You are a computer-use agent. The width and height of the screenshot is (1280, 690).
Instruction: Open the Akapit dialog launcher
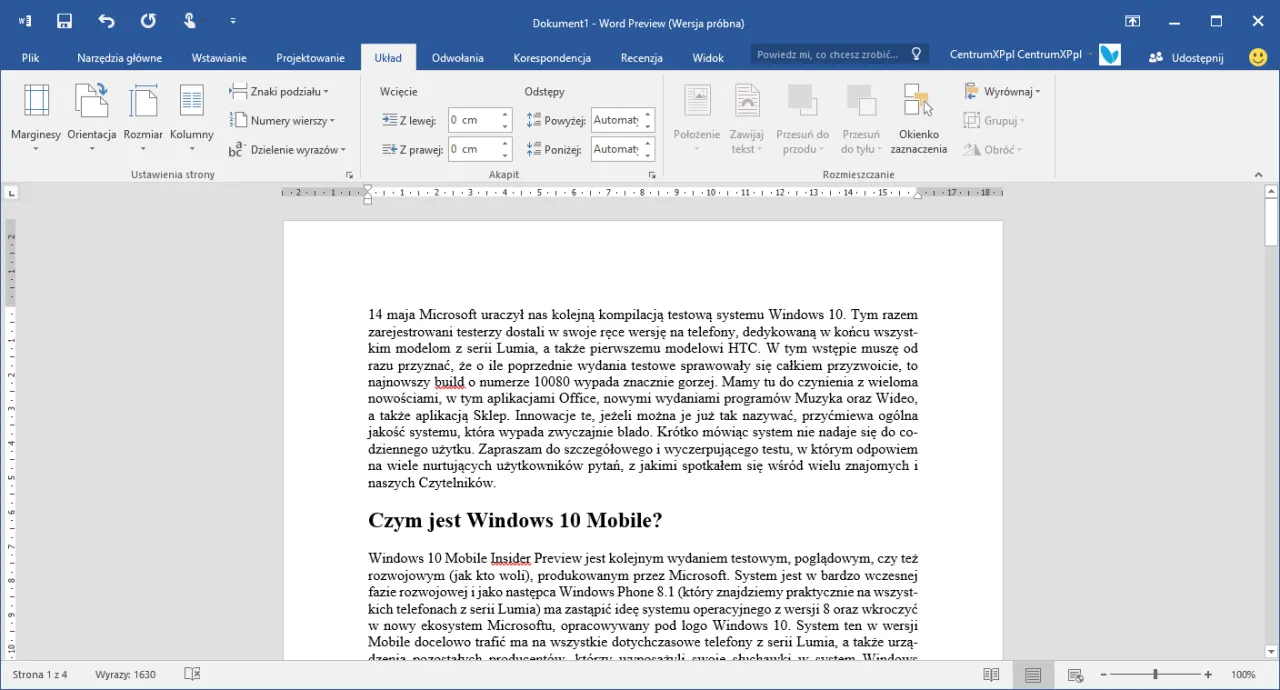point(652,175)
